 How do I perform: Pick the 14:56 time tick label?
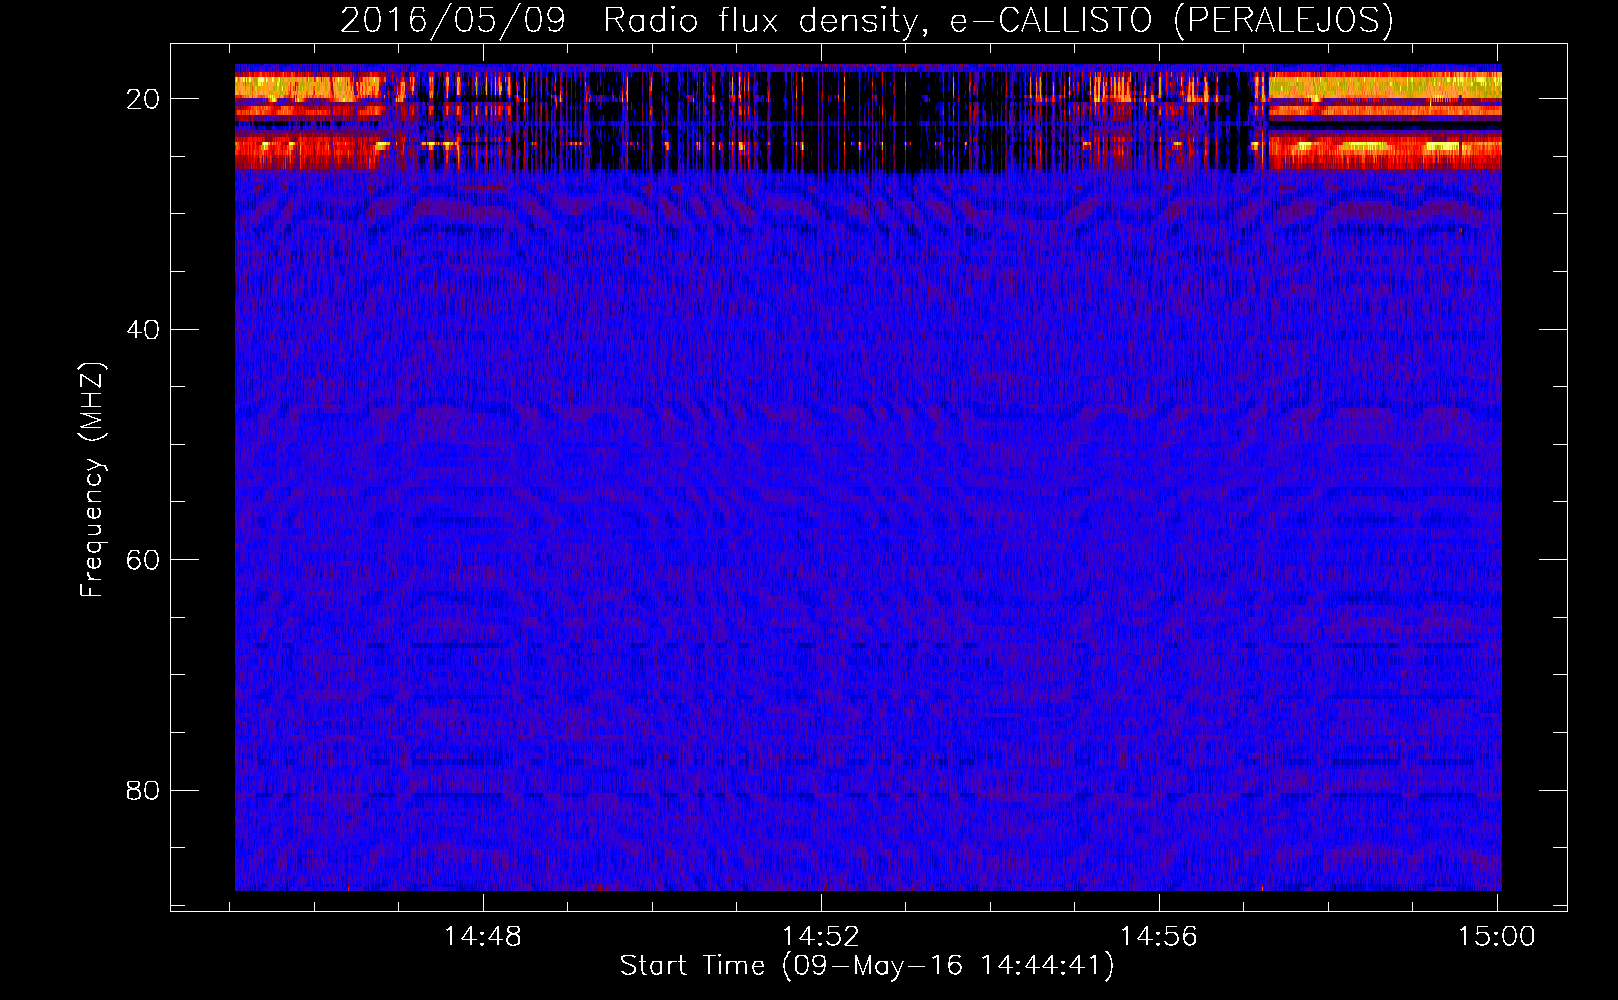click(1159, 936)
